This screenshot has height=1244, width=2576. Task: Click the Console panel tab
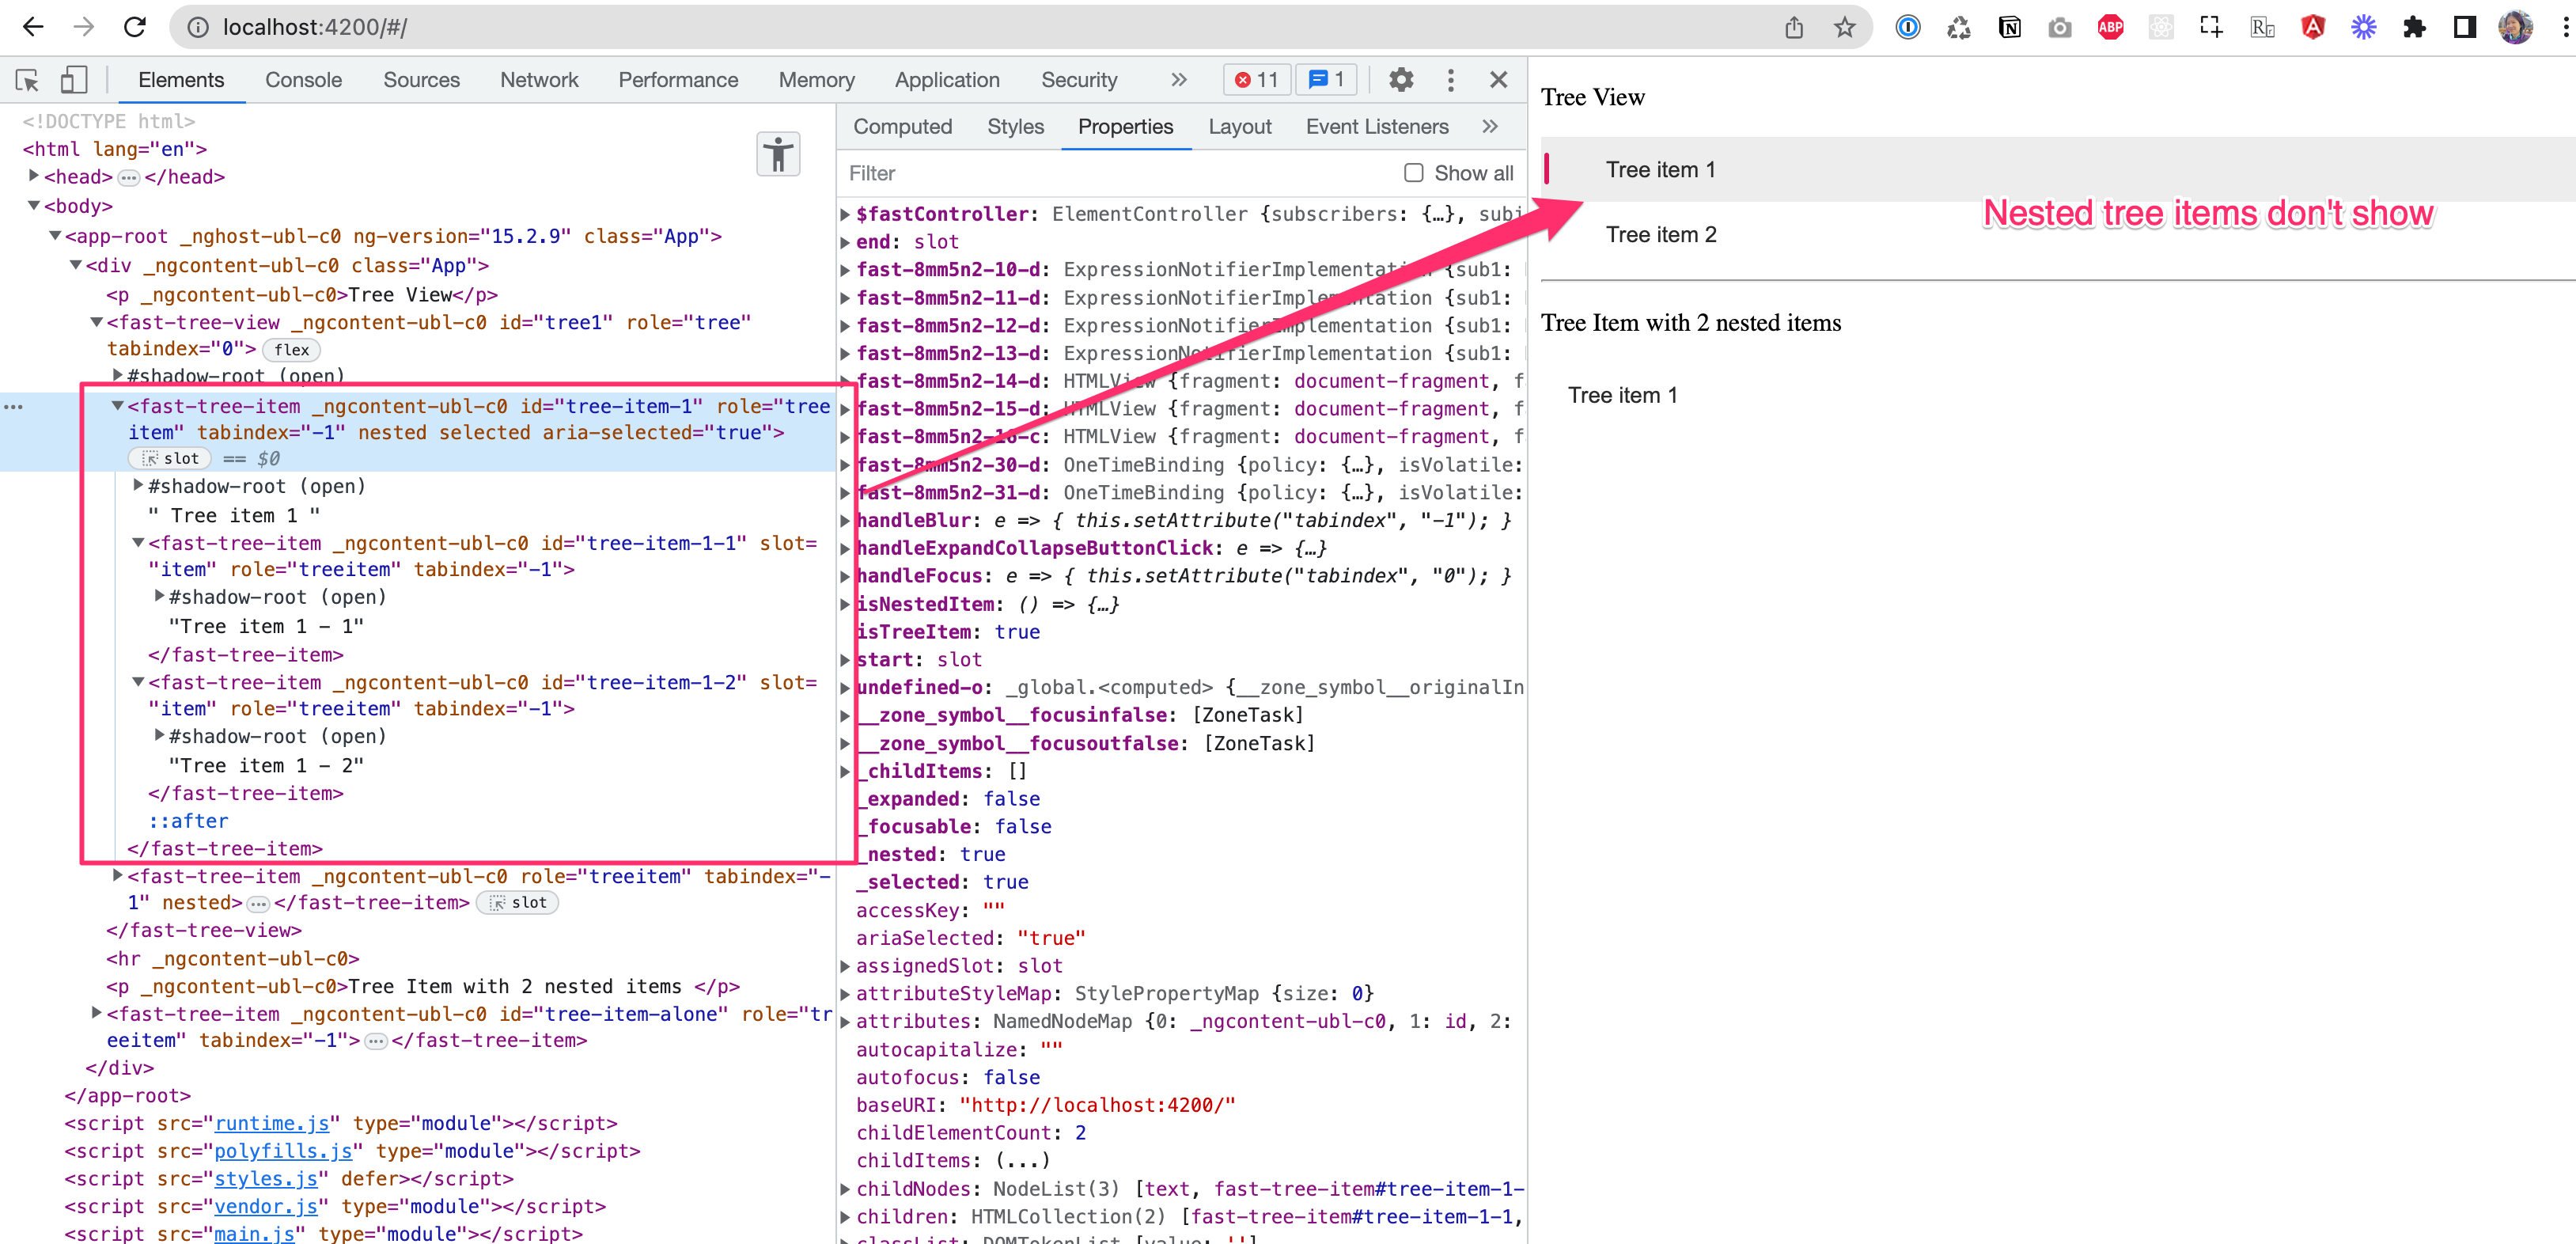point(302,81)
